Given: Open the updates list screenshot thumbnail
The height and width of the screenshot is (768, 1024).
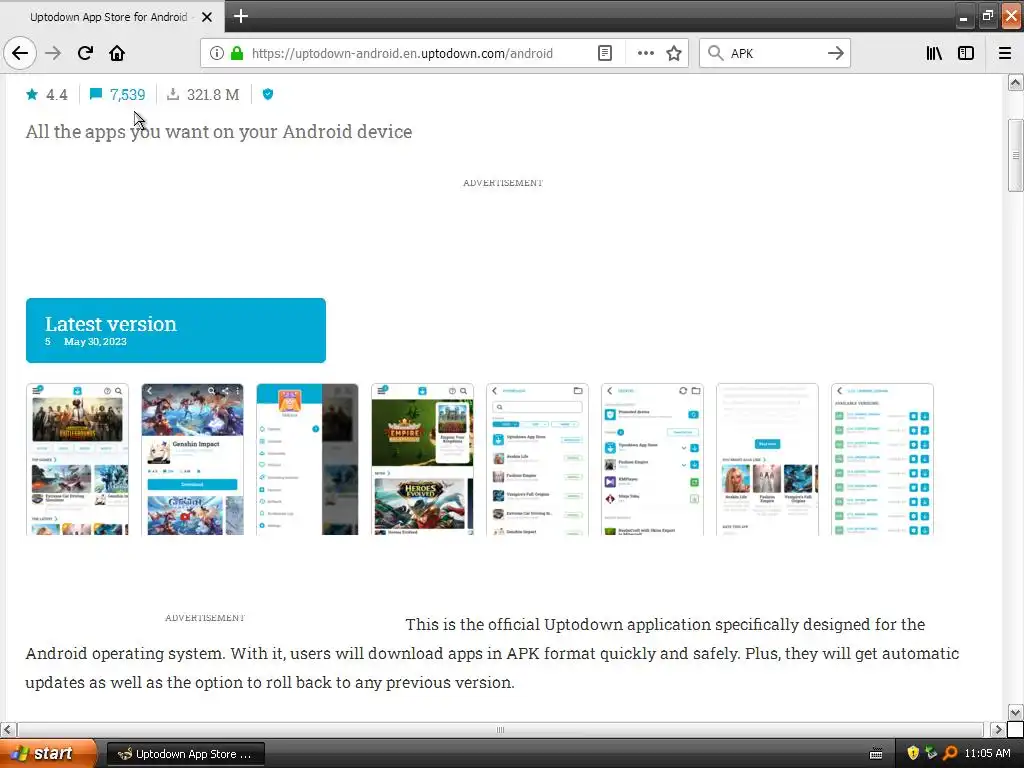Looking at the screenshot, I should (x=652, y=459).
